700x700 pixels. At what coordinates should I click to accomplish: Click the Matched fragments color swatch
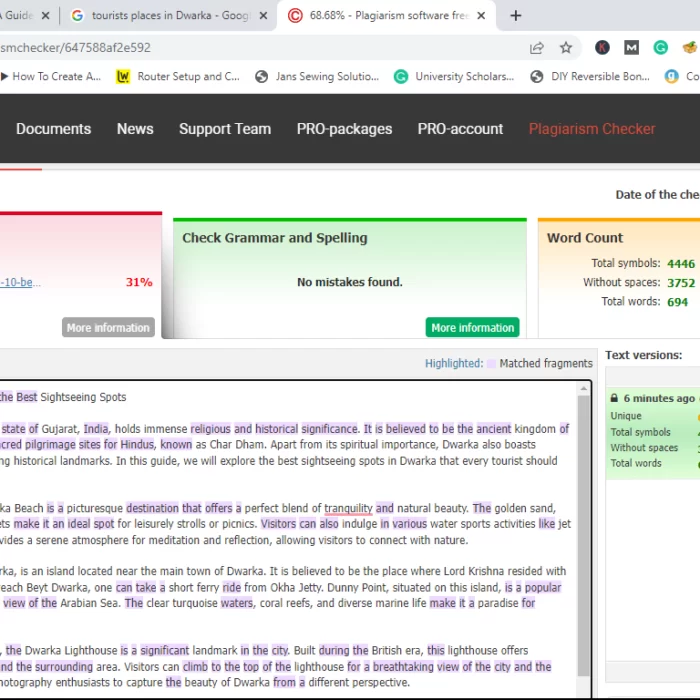click(491, 364)
